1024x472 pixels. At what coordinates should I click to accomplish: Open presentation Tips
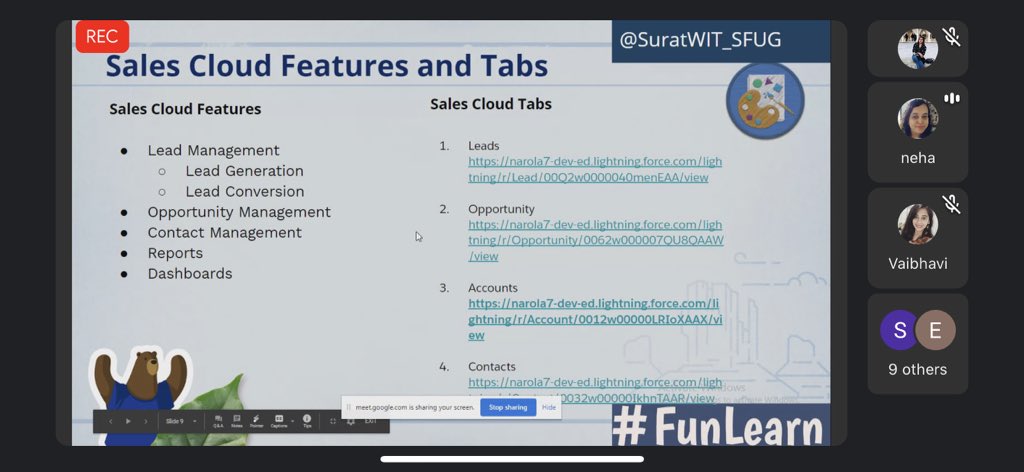point(307,422)
